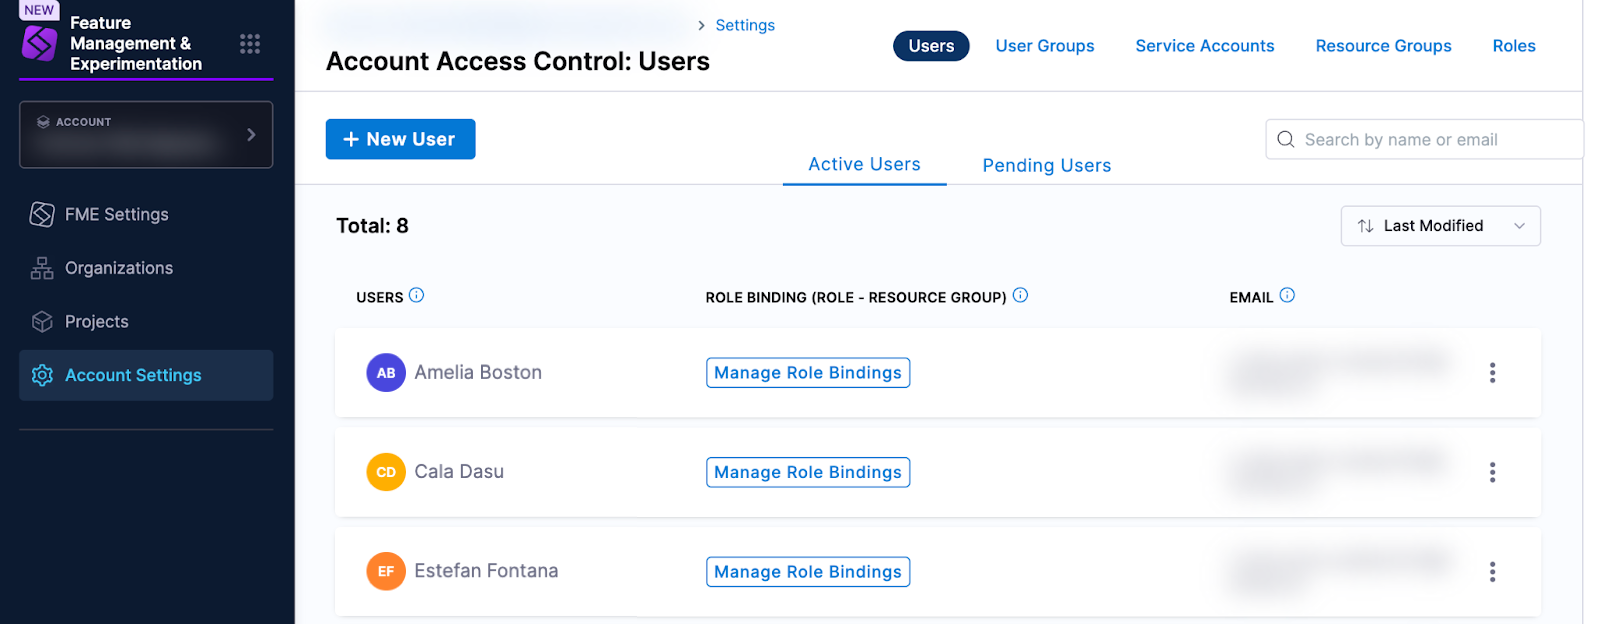Screen dimensions: 1600x624
Task: Click the New User button
Action: click(400, 139)
